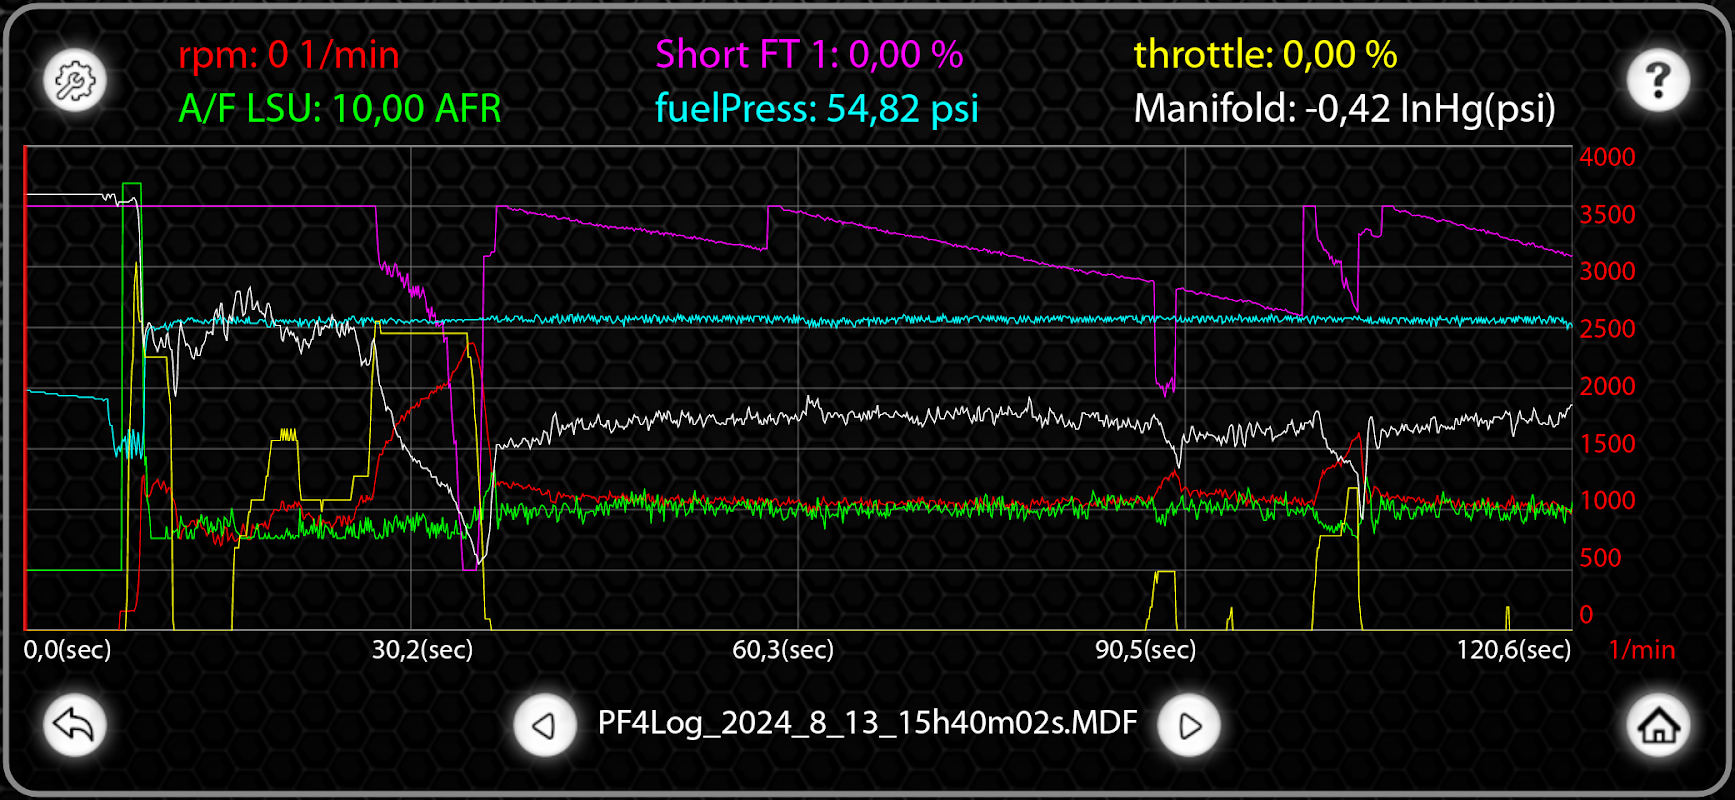This screenshot has width=1735, height=800.
Task: Click the log filename PF4Log_2024_8_13_15h40m02s.MDF
Action: 867,722
